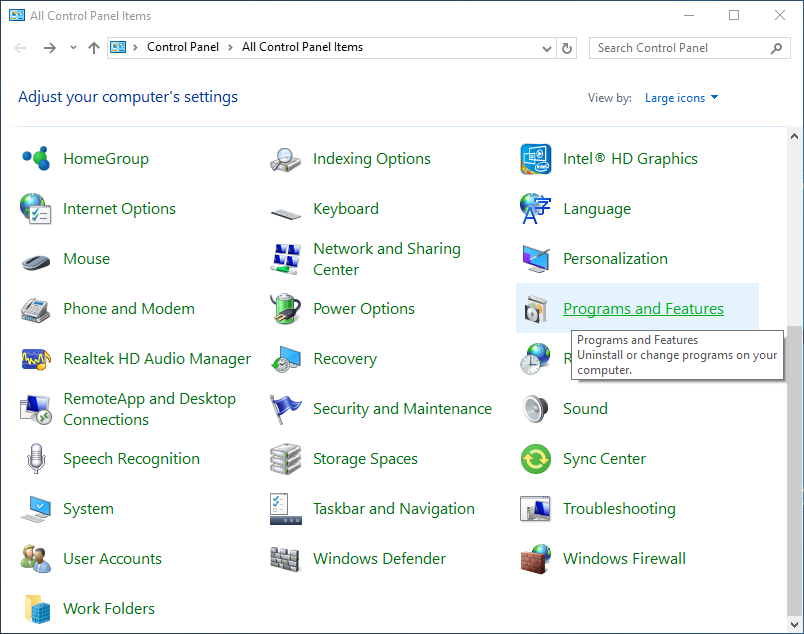
Task: Expand chevron after Control Panel breadcrumb
Action: 230,47
